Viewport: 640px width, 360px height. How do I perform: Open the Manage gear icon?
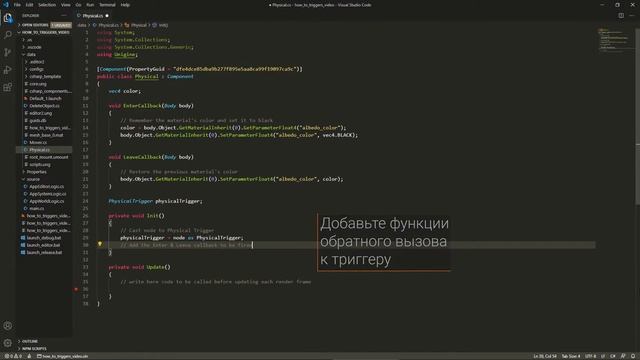tap(7, 343)
